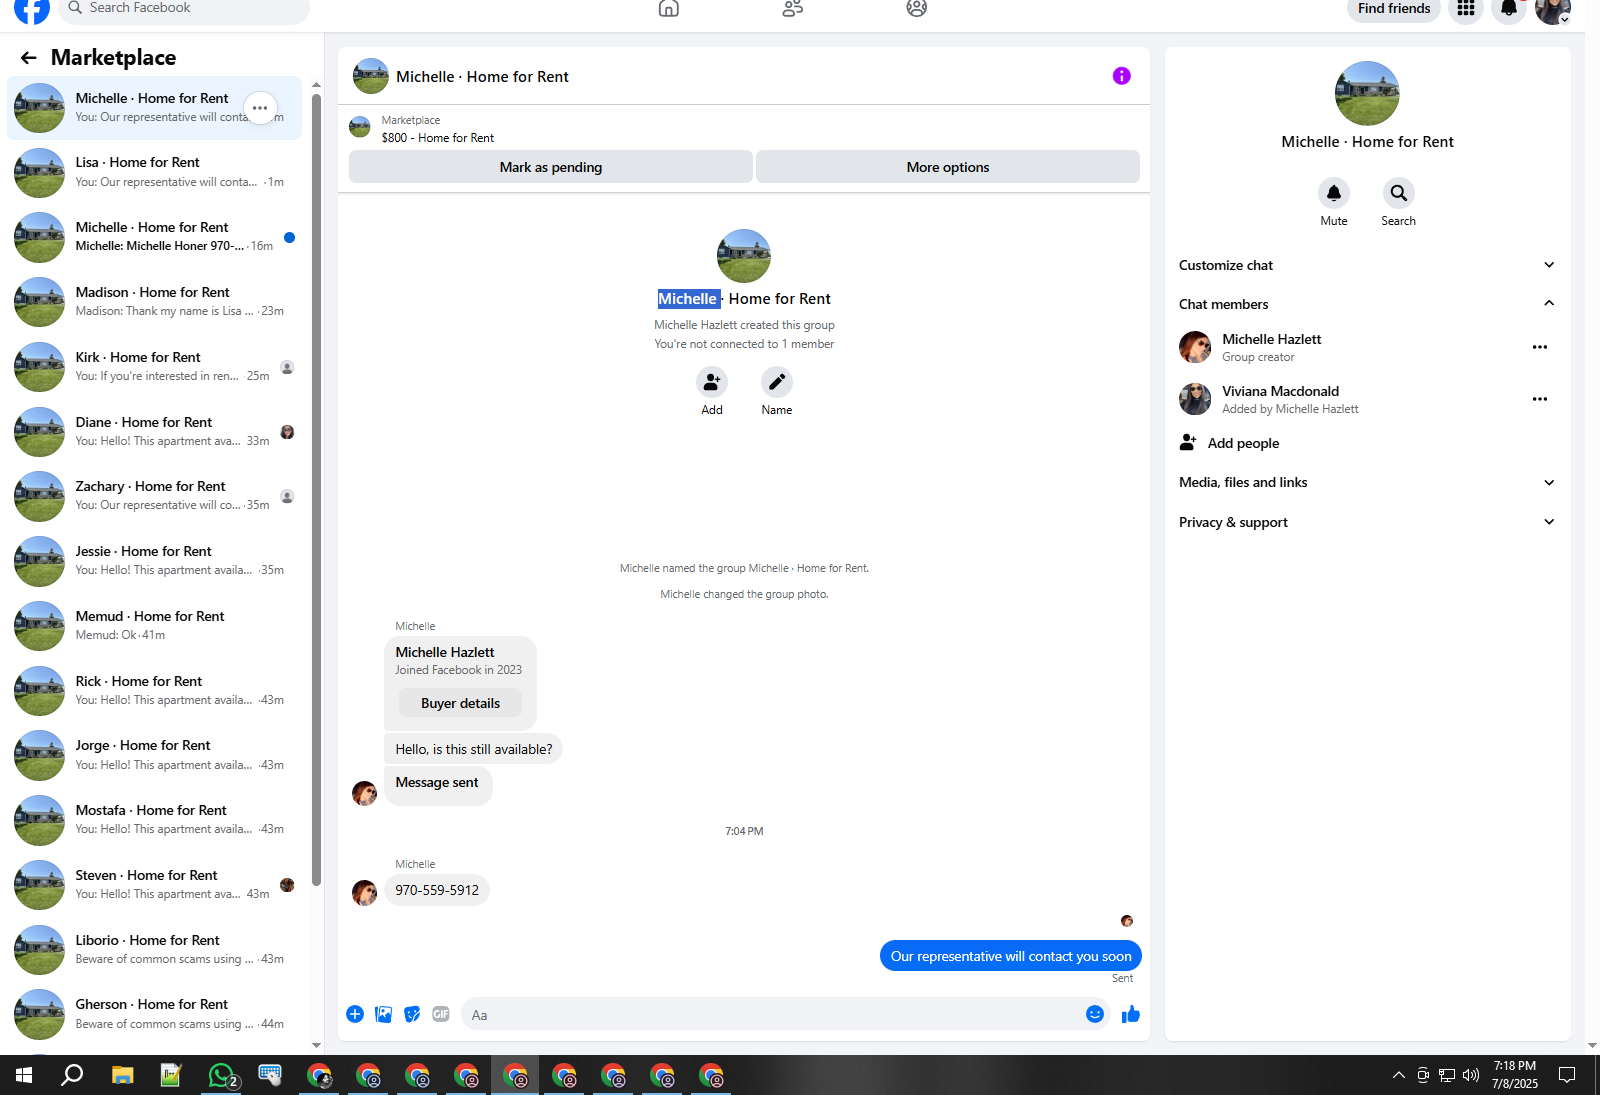Open Steven · Home for Rent conversation
Viewport: 1600px width, 1095px height.
[154, 885]
